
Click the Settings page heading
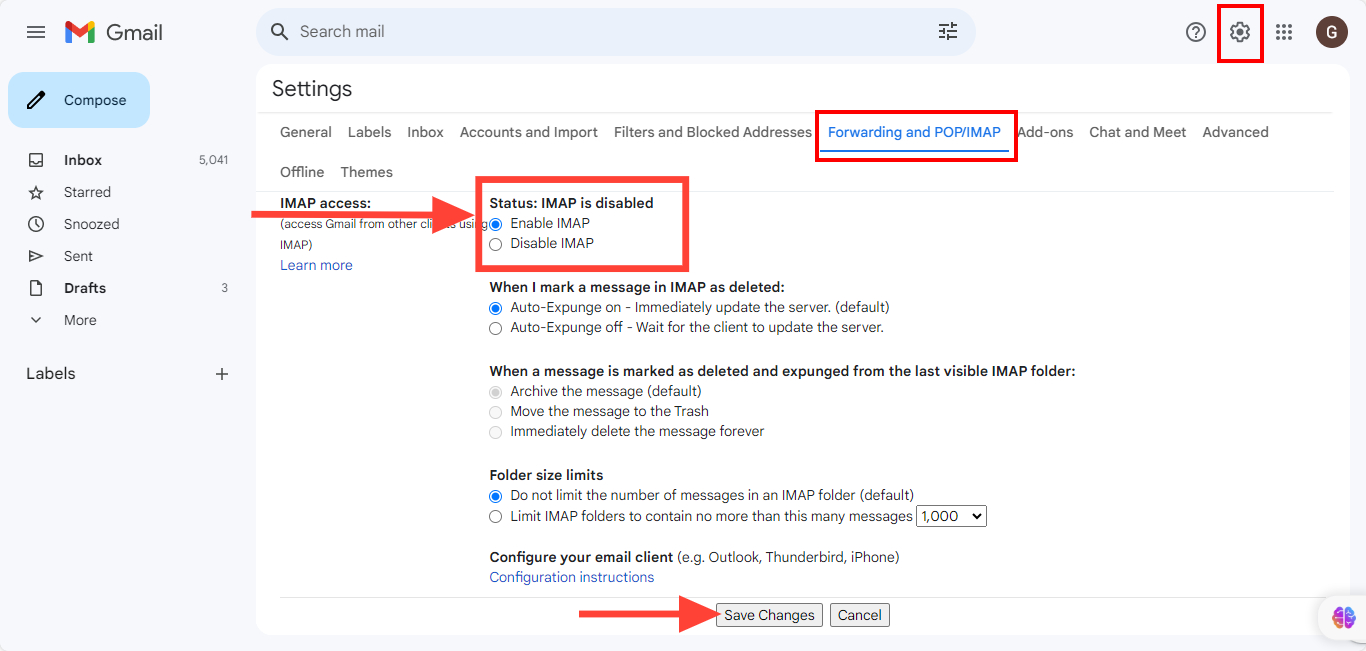click(312, 89)
